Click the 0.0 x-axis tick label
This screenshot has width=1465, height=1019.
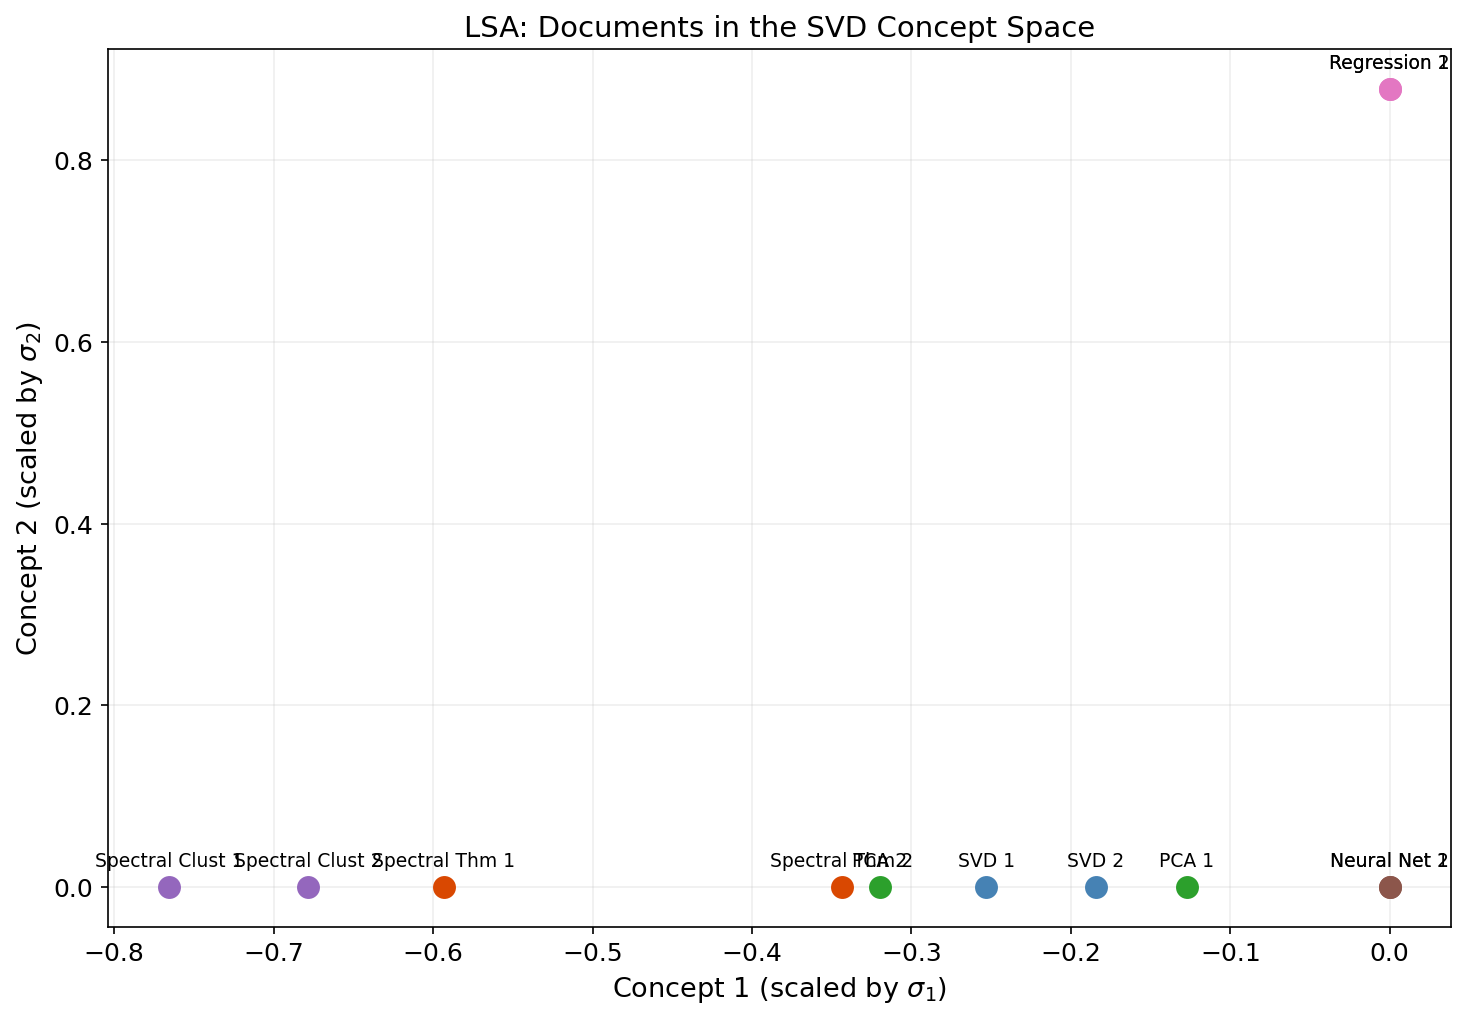tap(1390, 952)
